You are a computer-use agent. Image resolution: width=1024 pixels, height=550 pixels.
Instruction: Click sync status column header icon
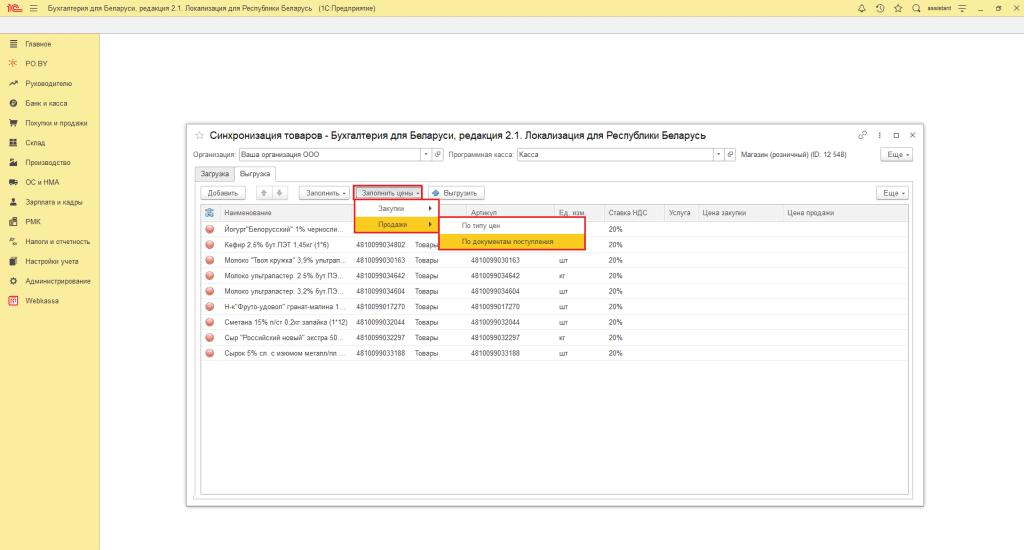pyautogui.click(x=210, y=212)
